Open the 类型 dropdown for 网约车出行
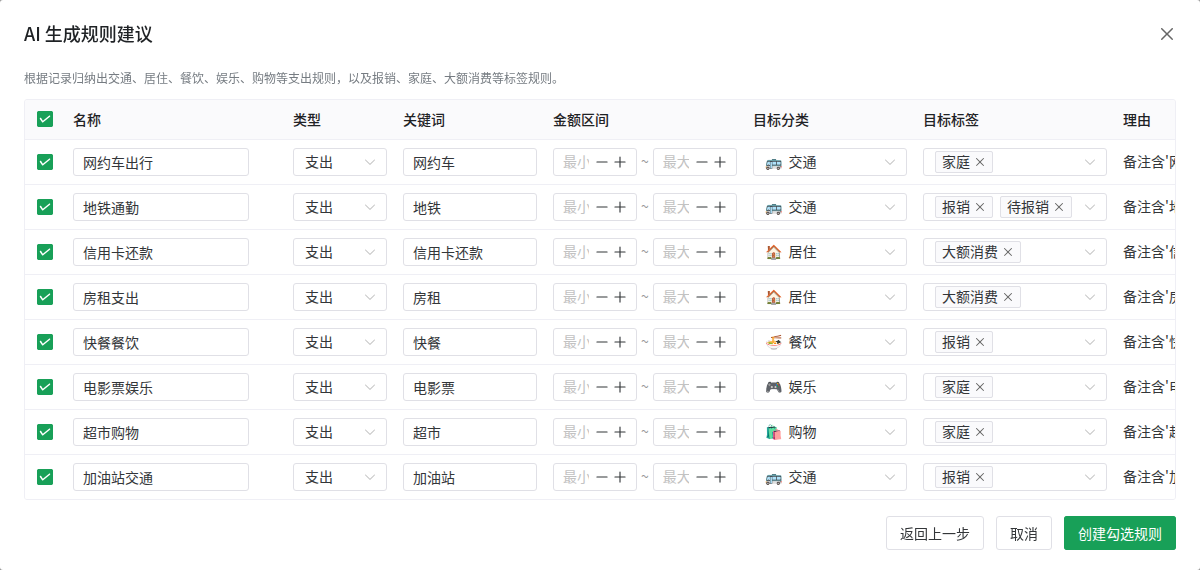 click(340, 162)
